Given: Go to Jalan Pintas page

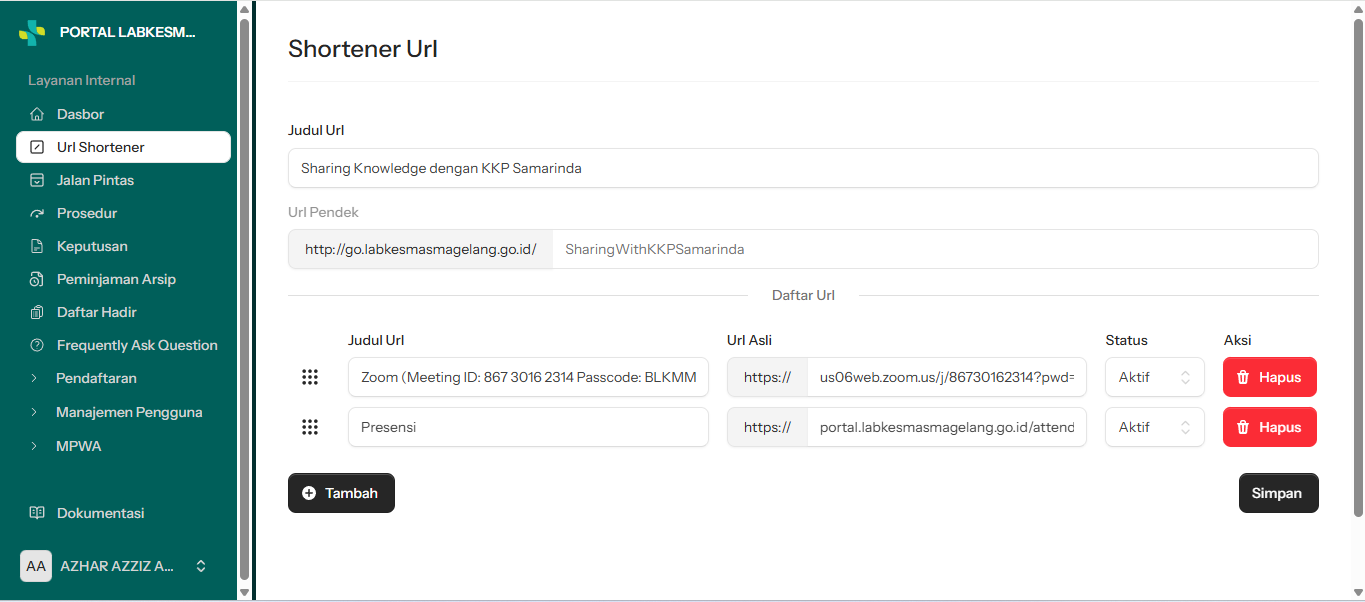Looking at the screenshot, I should coord(123,180).
